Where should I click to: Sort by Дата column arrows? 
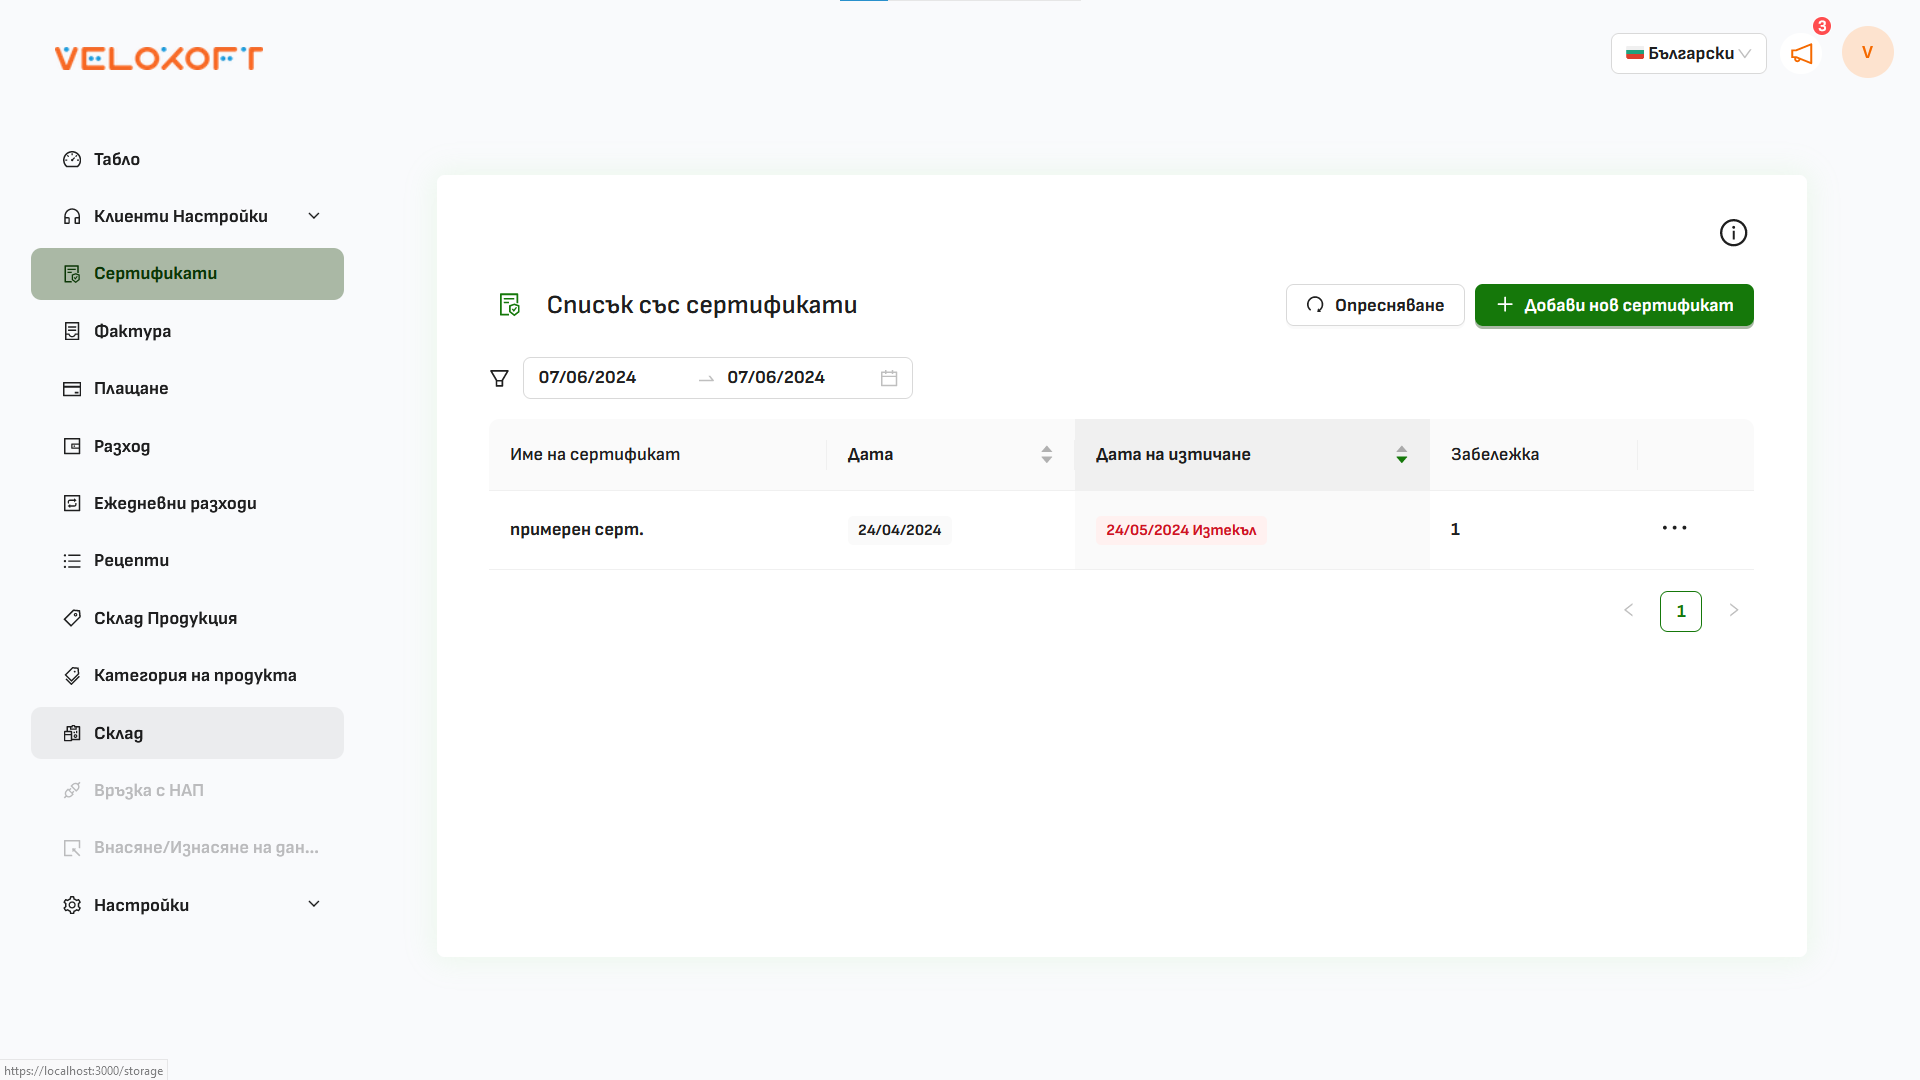pos(1046,455)
